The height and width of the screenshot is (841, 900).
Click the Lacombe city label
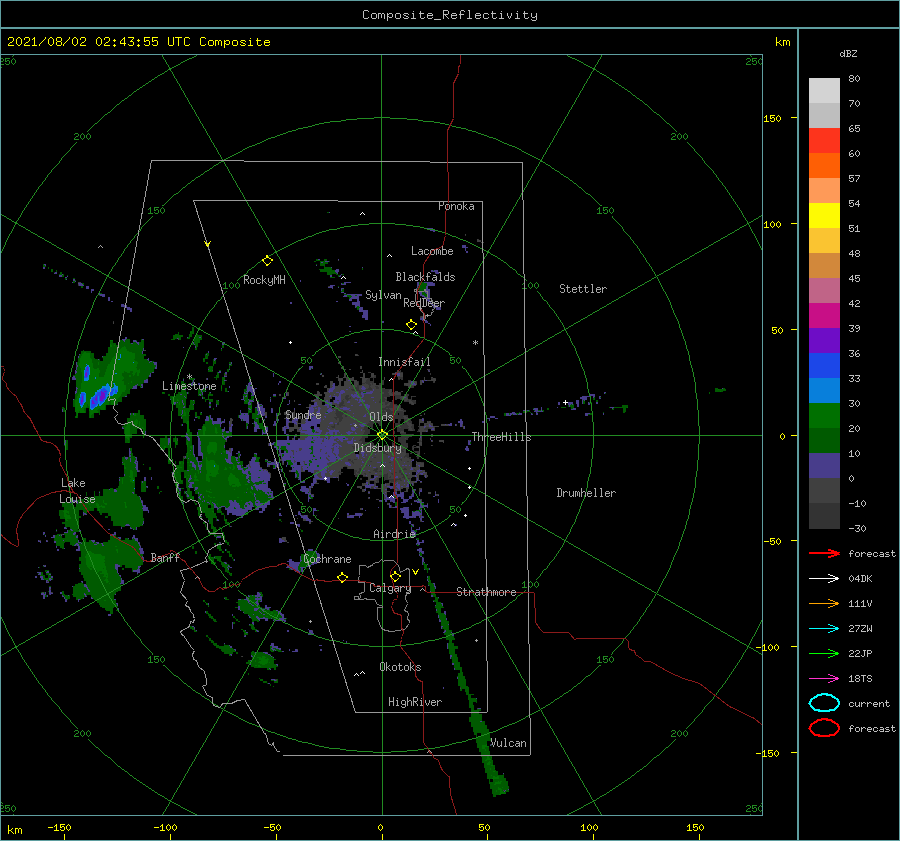click(432, 251)
